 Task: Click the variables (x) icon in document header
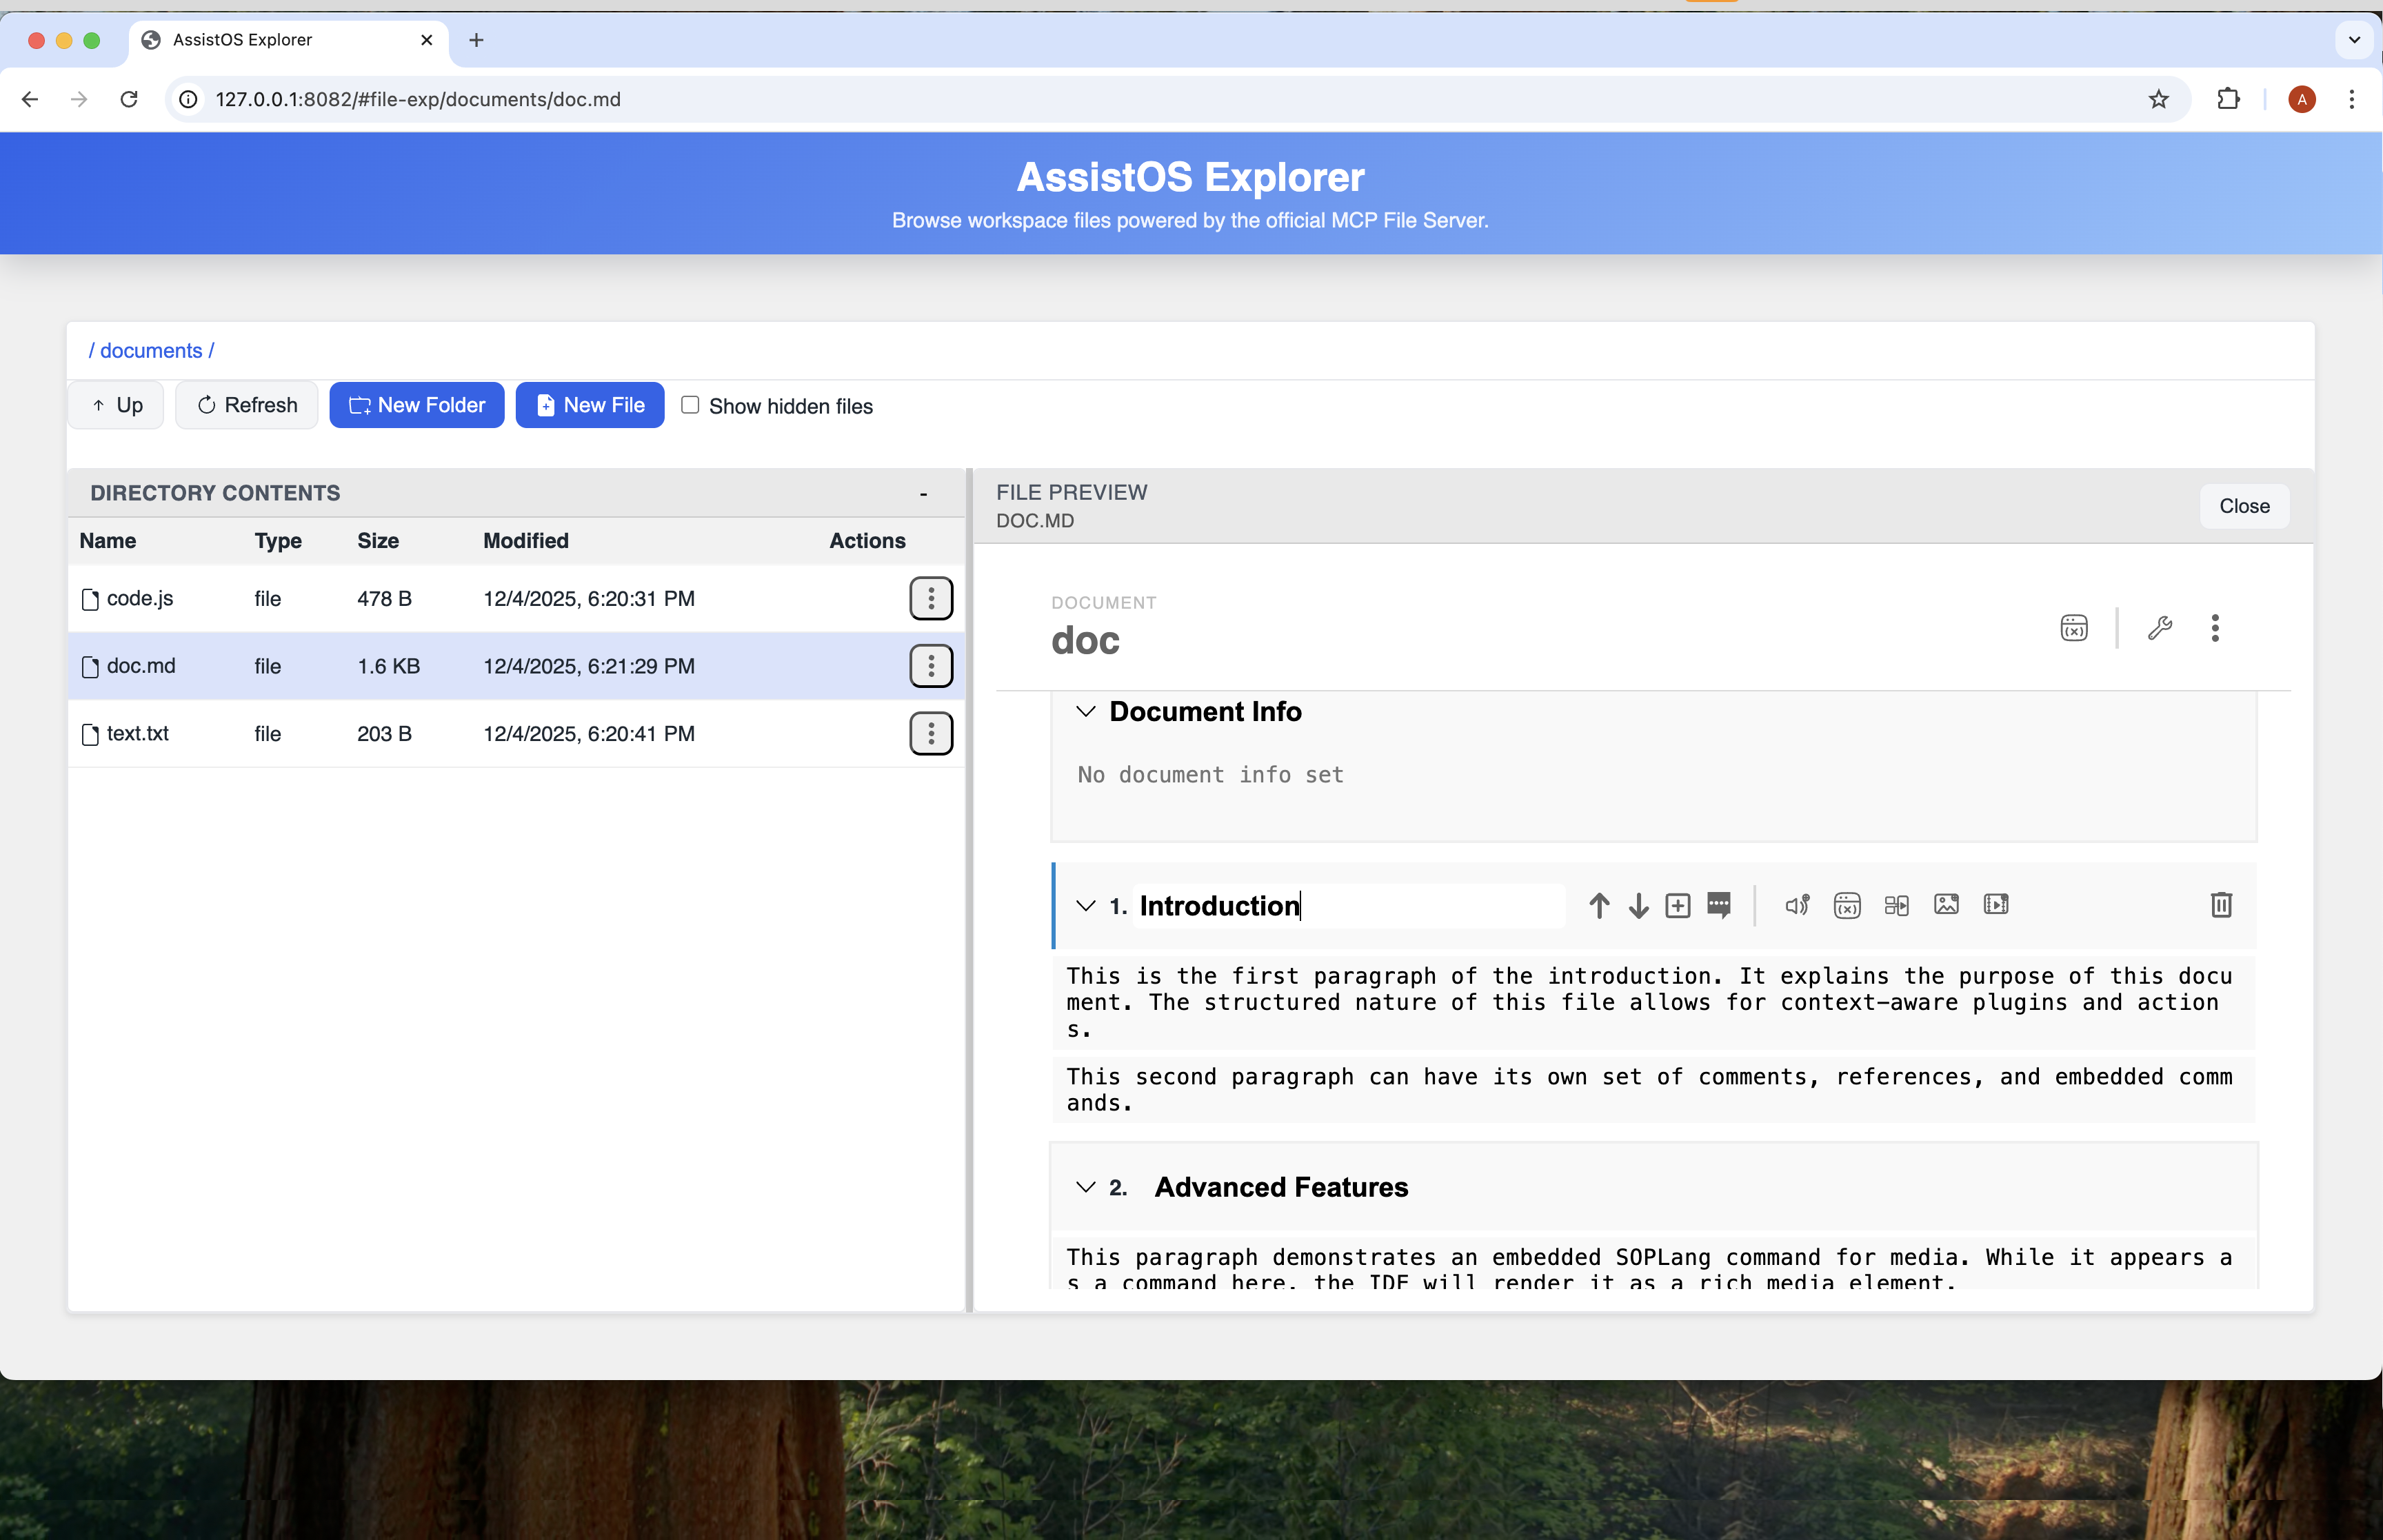click(2074, 628)
